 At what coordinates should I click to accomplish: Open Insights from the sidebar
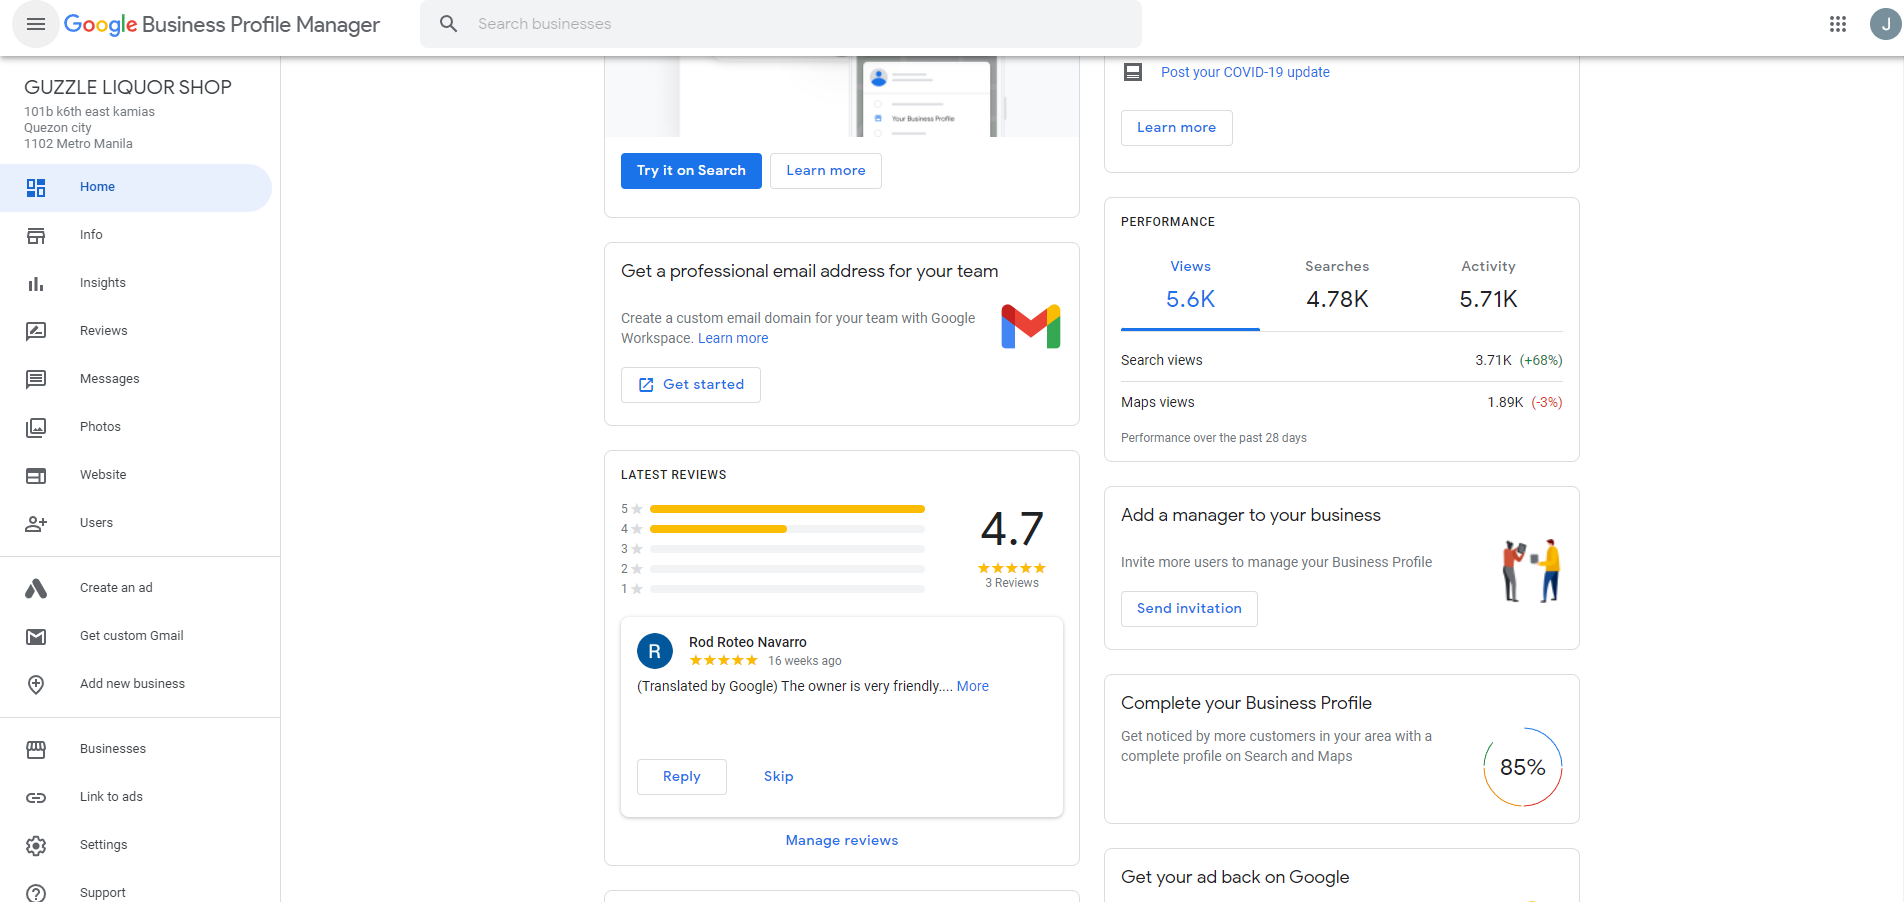pos(102,283)
